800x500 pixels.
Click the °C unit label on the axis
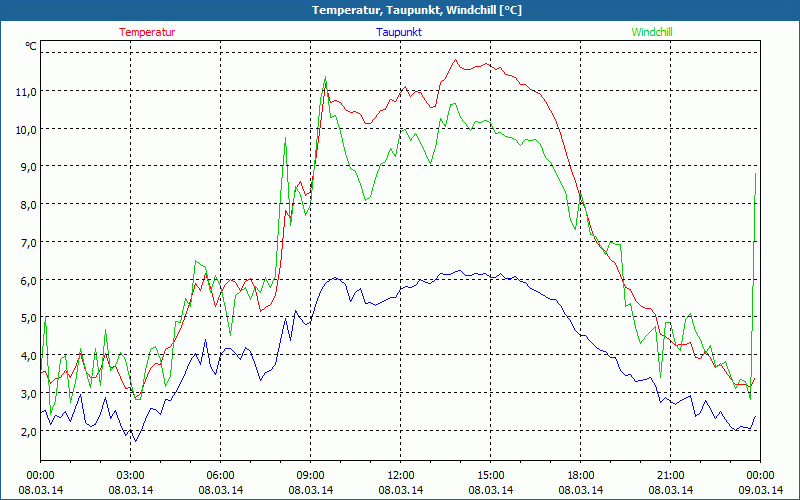31,46
